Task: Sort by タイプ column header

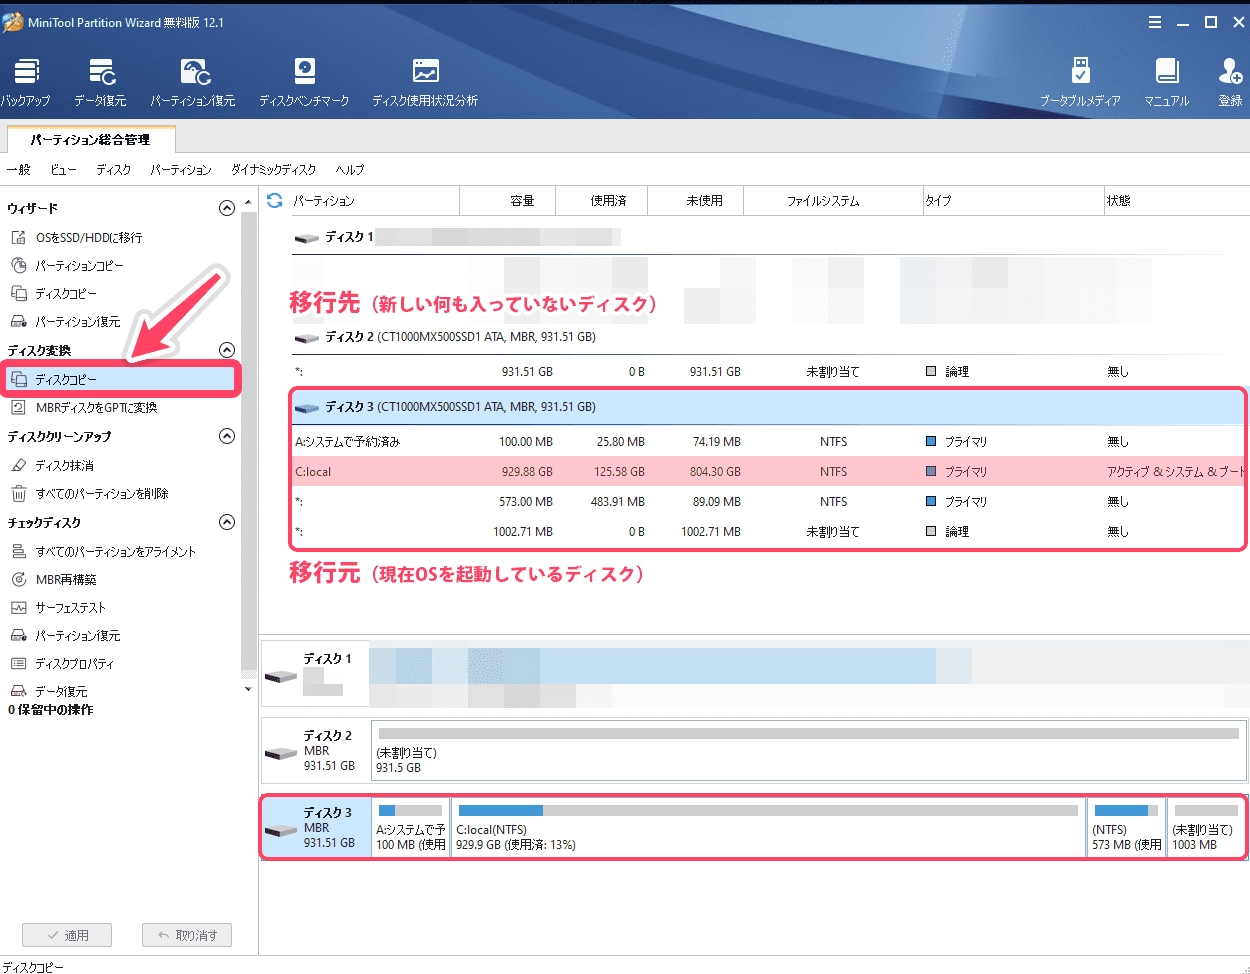Action: point(1013,201)
